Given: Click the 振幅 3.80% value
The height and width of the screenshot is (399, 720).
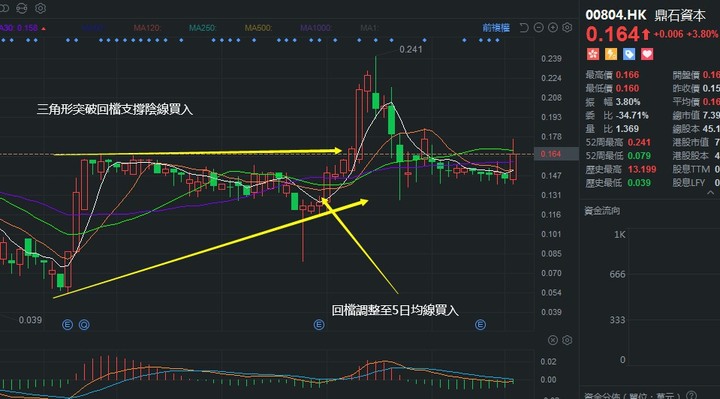Looking at the screenshot, I should tap(628, 102).
